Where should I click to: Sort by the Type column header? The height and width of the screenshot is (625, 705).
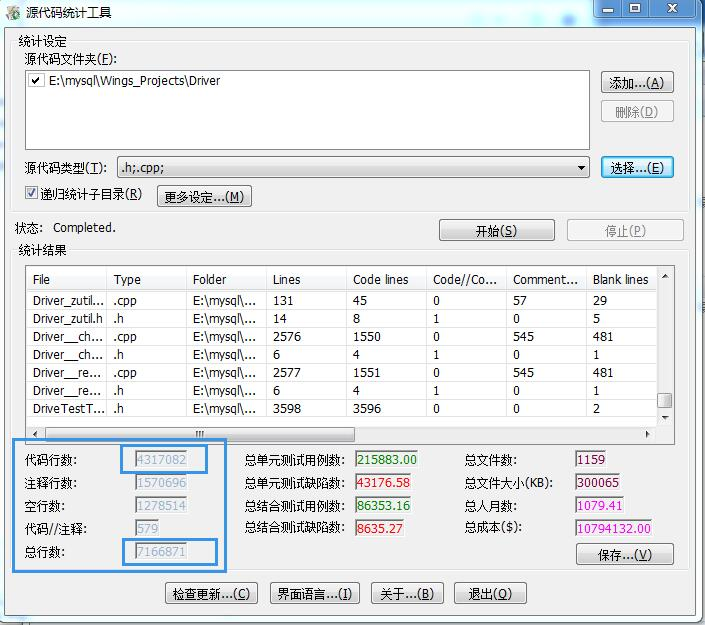pos(147,280)
